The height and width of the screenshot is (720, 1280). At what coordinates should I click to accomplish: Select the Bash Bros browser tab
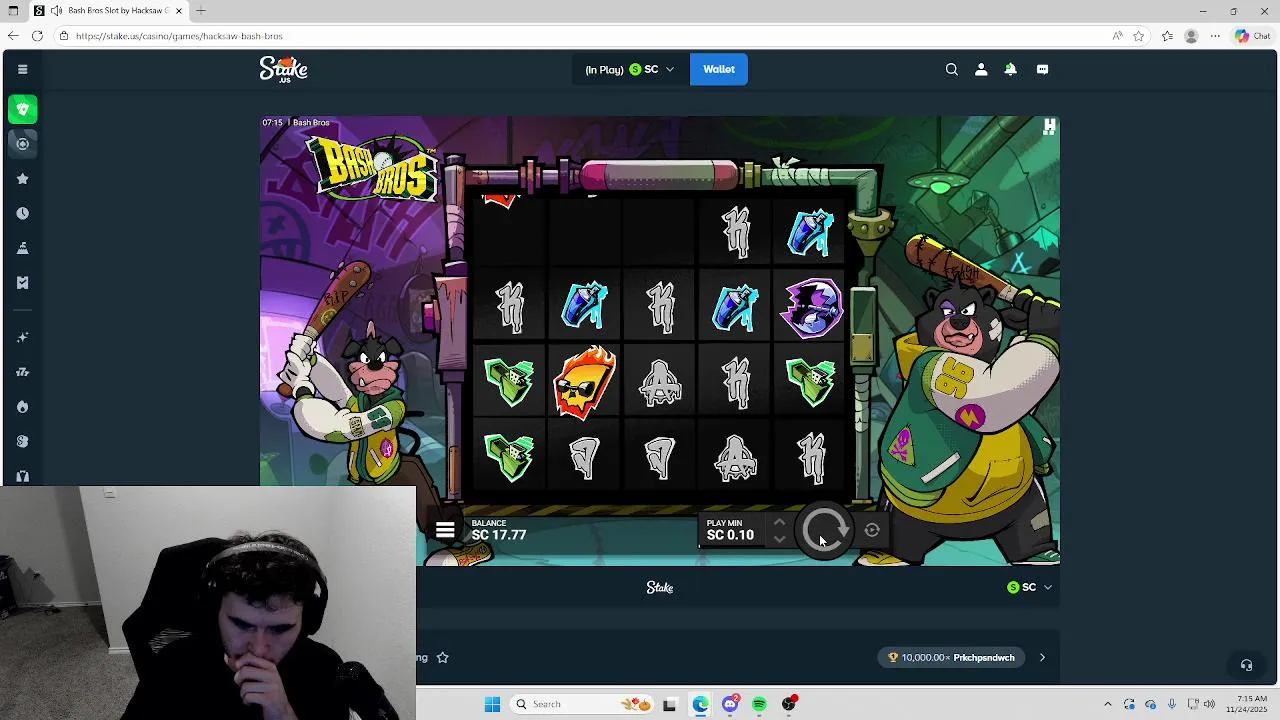(x=108, y=10)
